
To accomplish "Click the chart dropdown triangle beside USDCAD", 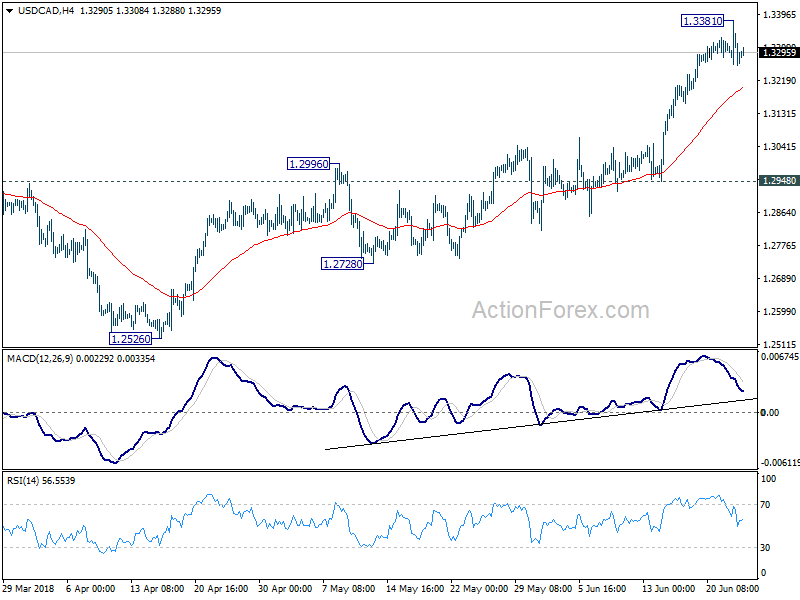I will click(x=9, y=11).
